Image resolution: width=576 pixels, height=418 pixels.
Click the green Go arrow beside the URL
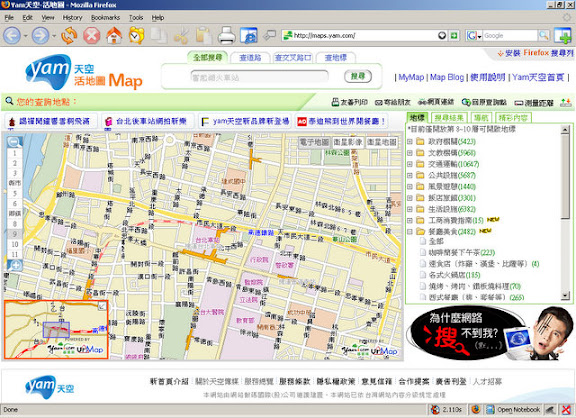(454, 36)
